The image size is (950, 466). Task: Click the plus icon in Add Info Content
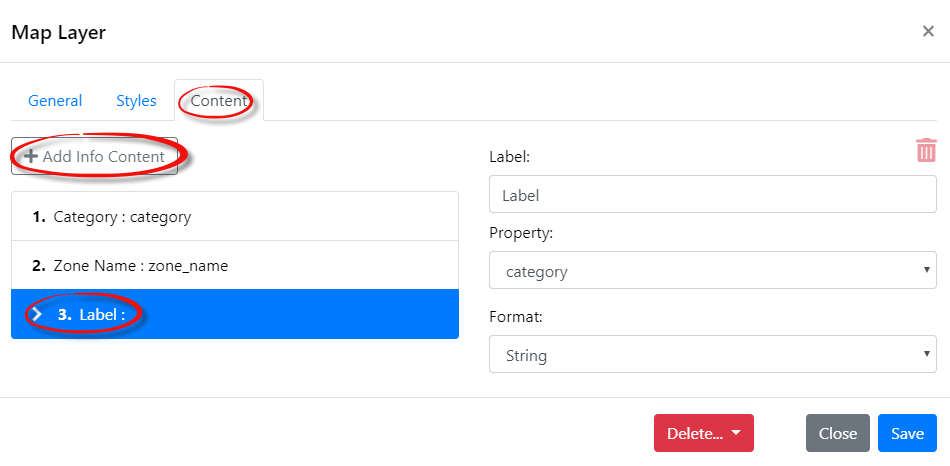tap(31, 156)
